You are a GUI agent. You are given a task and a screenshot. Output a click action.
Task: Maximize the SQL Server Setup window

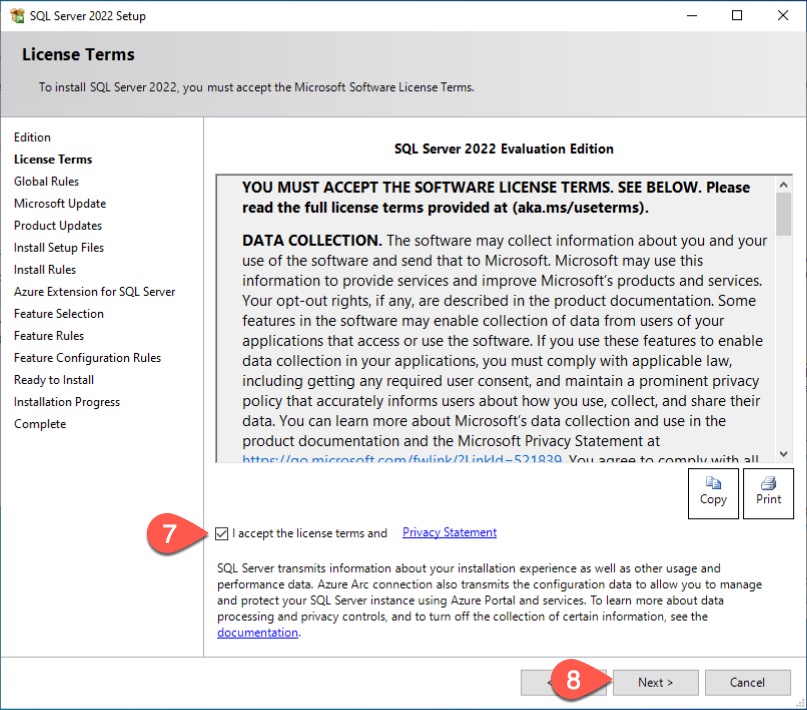click(x=737, y=15)
